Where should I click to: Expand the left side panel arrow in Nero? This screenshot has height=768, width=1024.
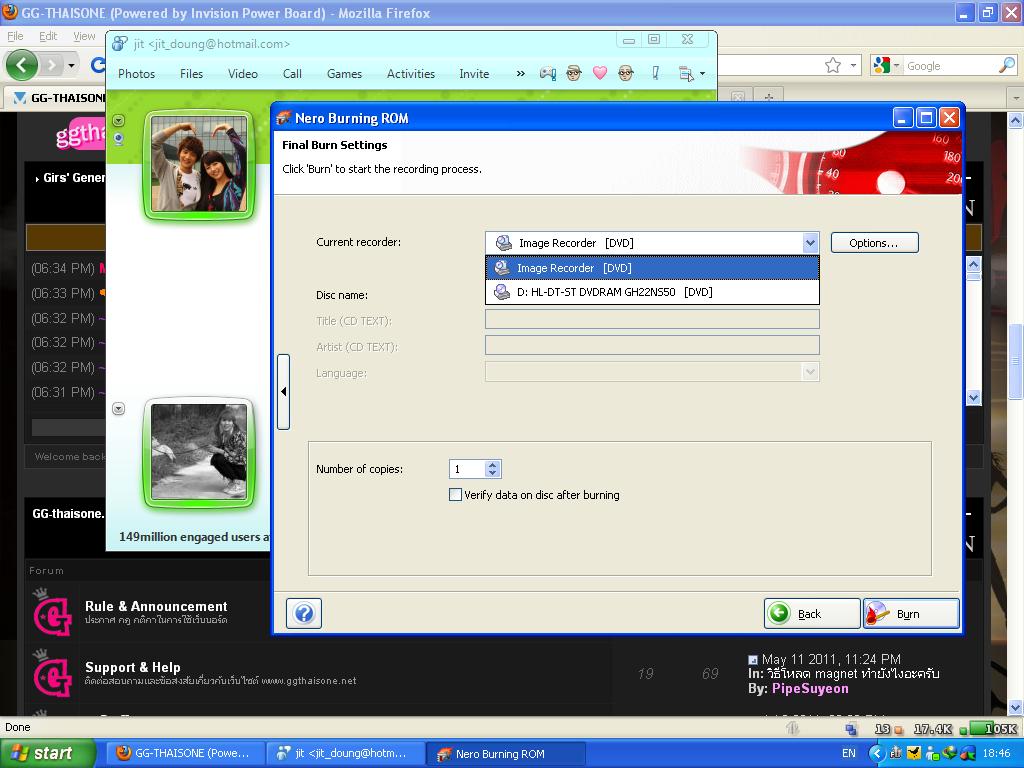(x=283, y=392)
